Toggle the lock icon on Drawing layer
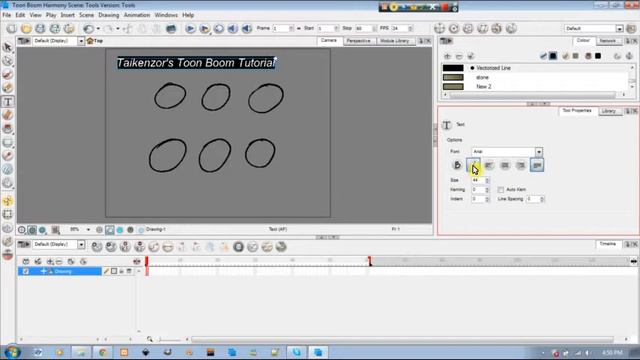The width and height of the screenshot is (640, 360). (x=121, y=271)
